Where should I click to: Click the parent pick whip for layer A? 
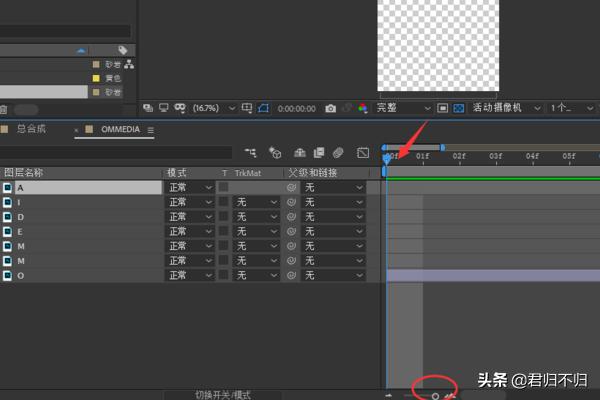(x=291, y=188)
